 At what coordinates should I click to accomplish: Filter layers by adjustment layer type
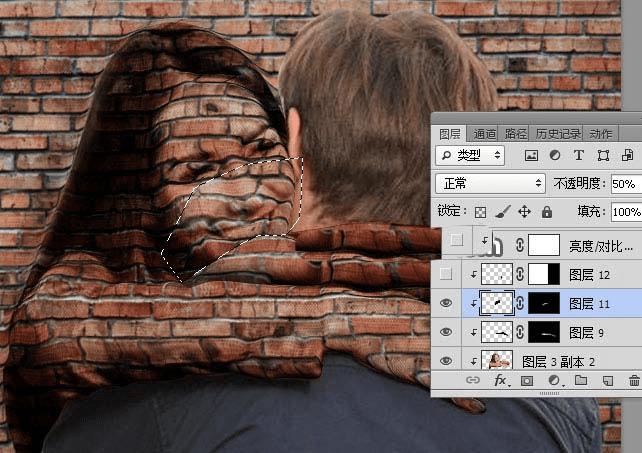555,155
